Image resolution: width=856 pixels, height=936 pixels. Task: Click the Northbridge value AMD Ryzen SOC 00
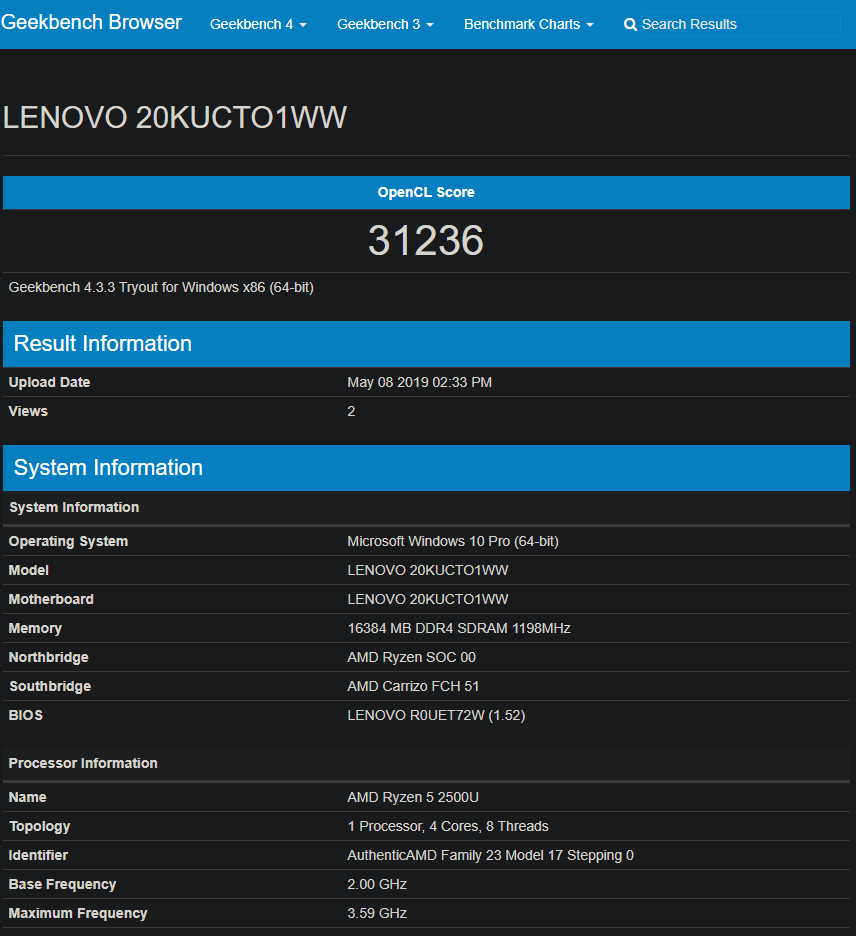[x=411, y=657]
